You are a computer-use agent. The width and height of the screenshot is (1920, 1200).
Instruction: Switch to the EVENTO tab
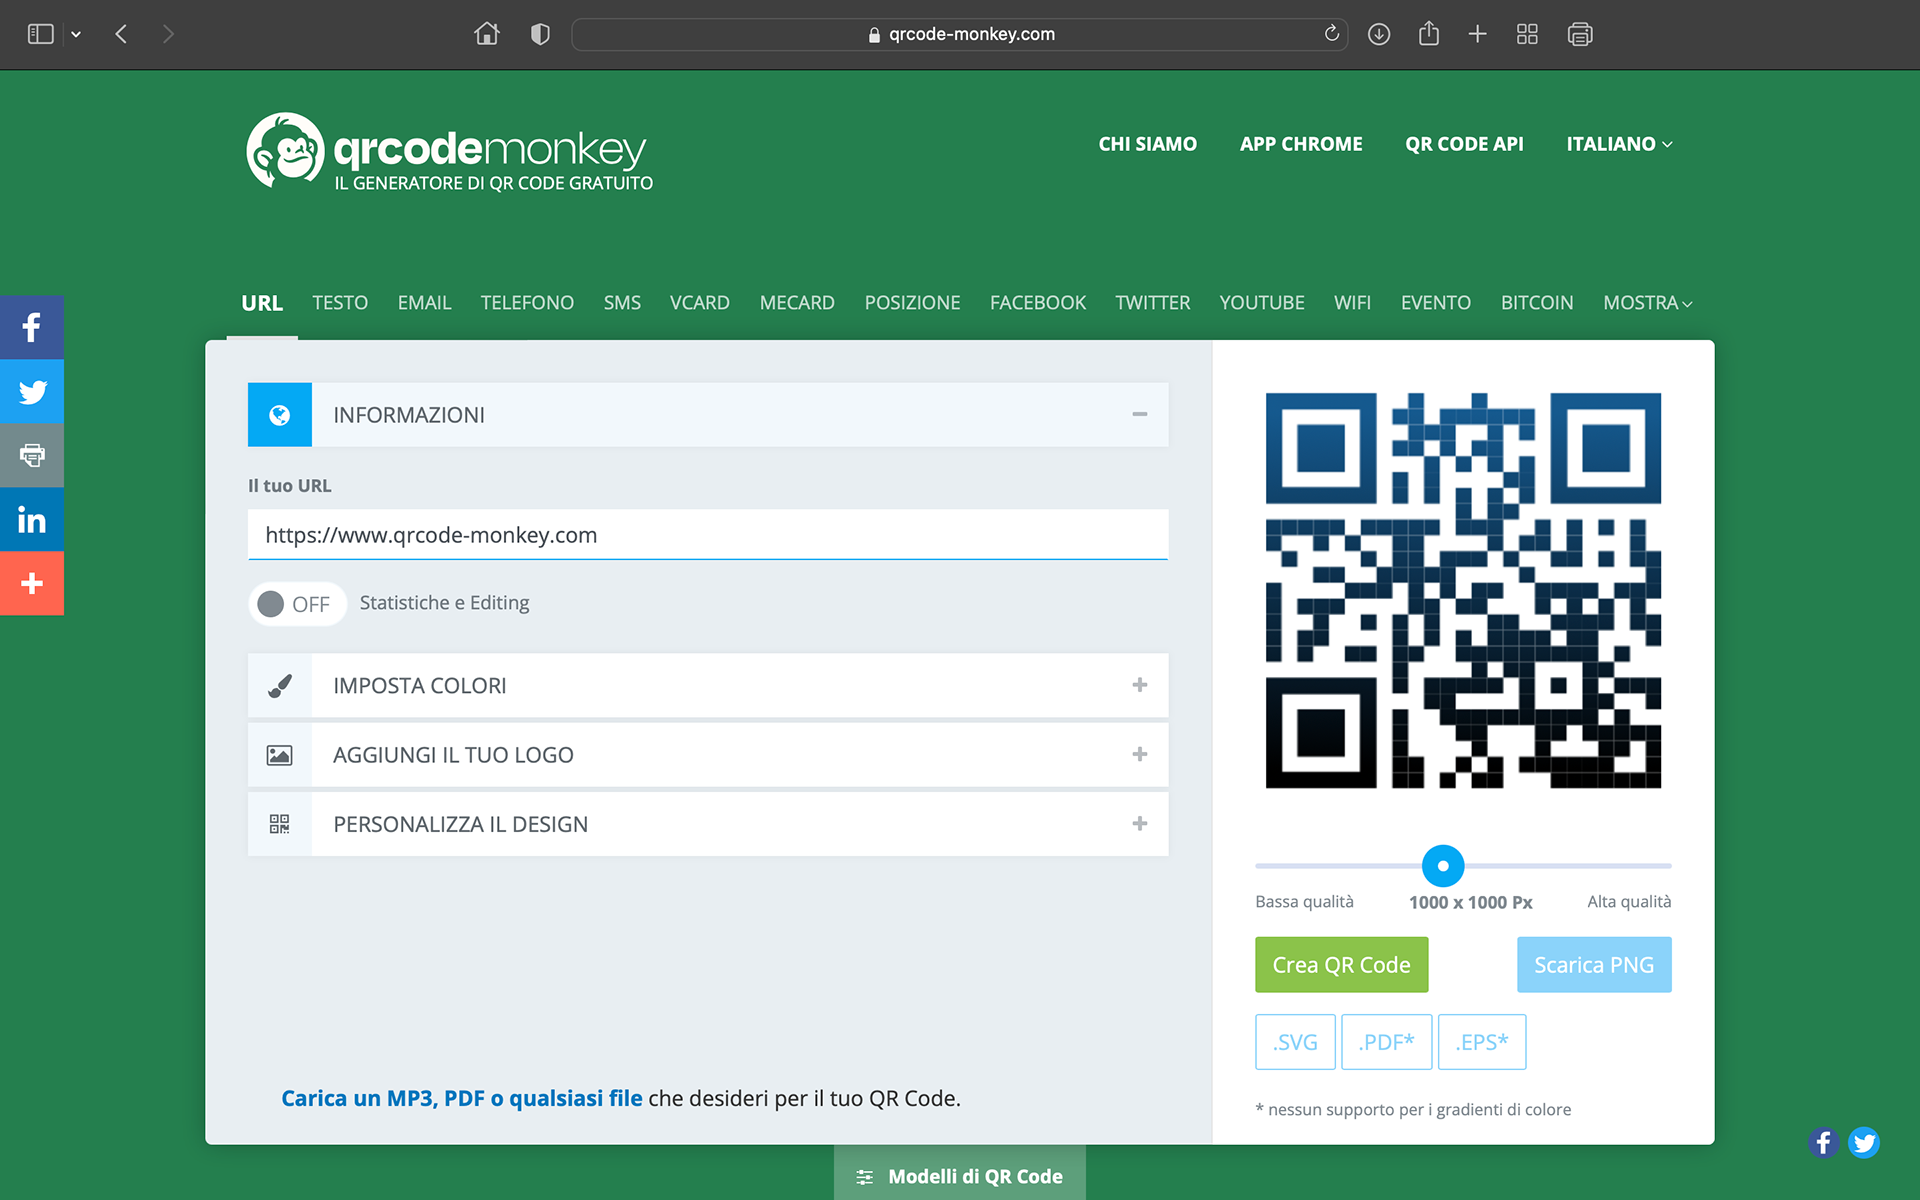(1436, 303)
